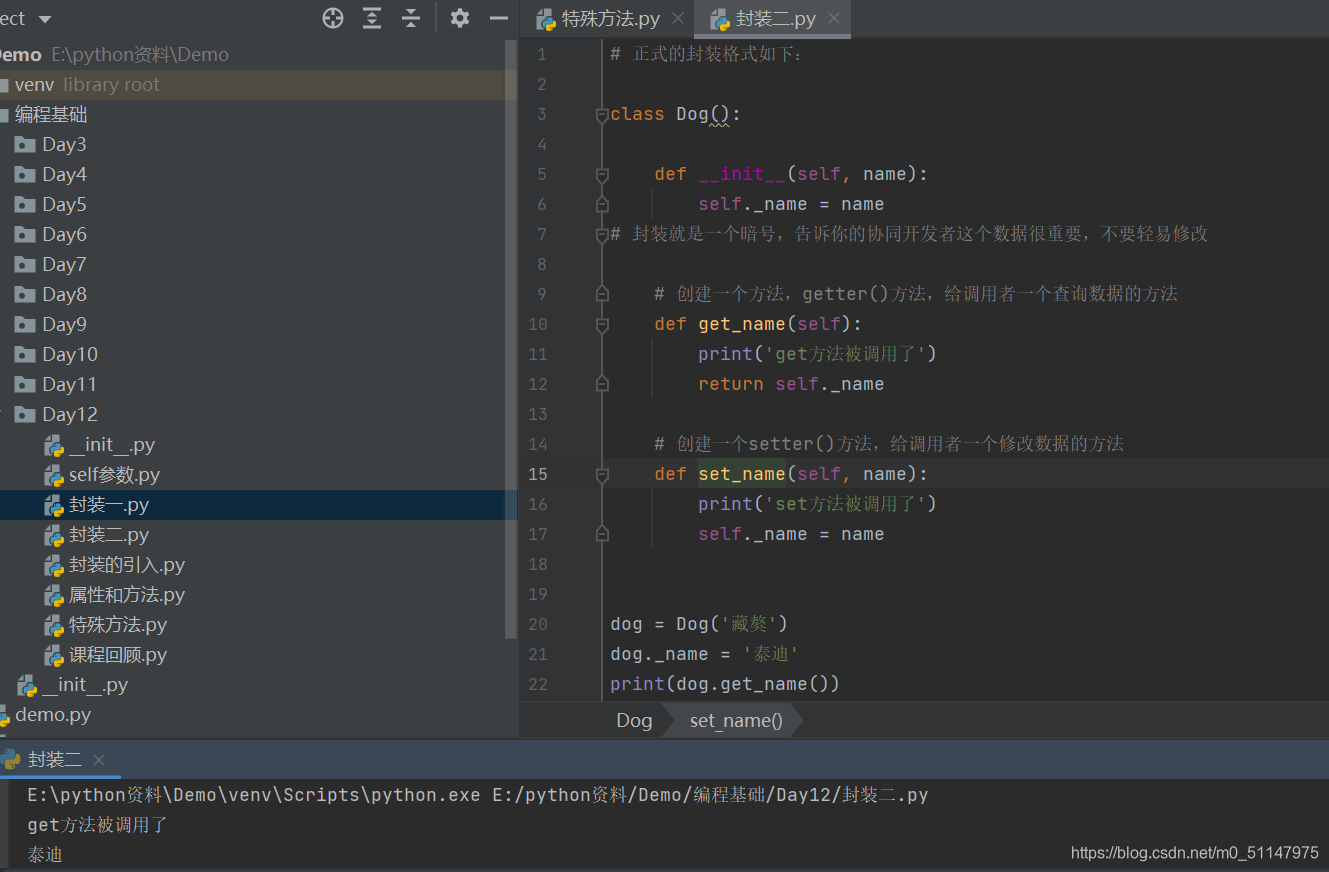Click the locate/scroll-from-source target icon
1329x872 pixels.
click(333, 18)
